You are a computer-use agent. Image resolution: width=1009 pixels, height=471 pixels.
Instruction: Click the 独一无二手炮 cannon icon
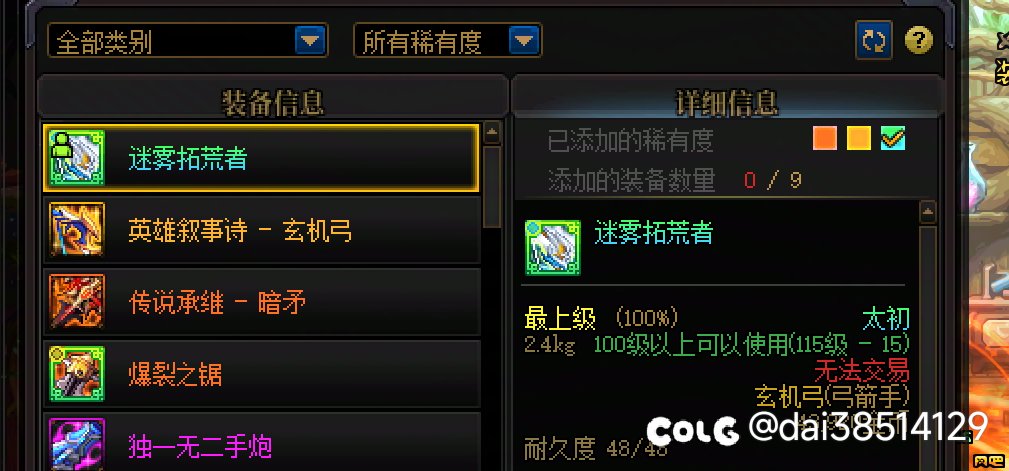pos(77,445)
